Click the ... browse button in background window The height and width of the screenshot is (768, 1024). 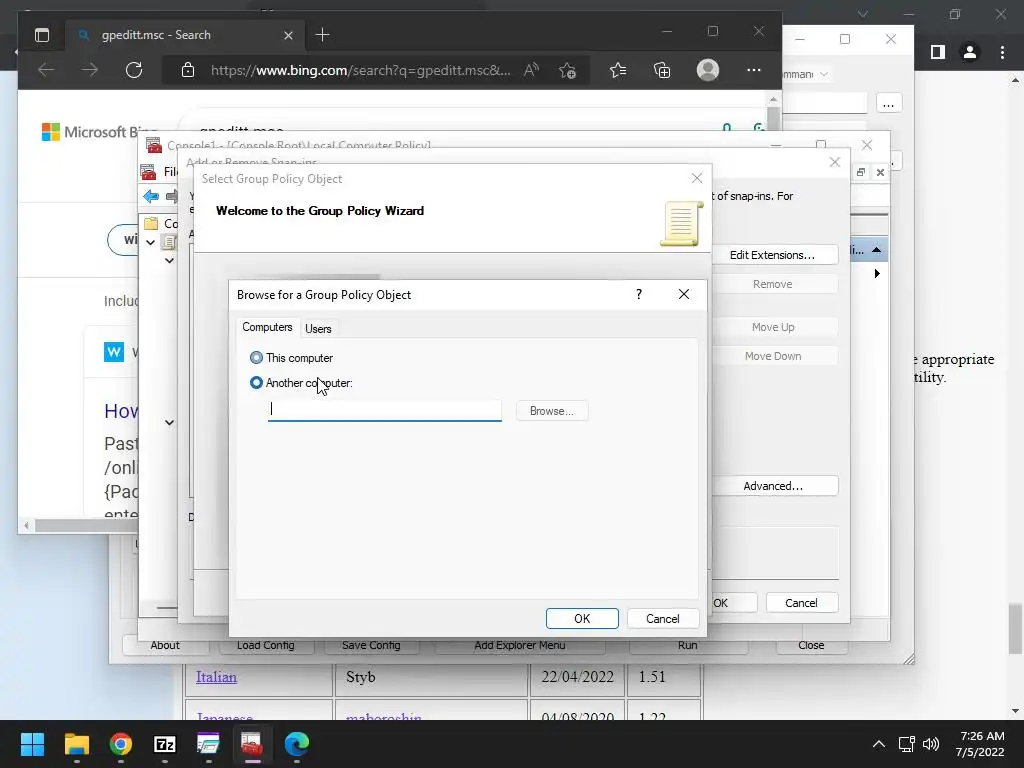[x=889, y=104]
